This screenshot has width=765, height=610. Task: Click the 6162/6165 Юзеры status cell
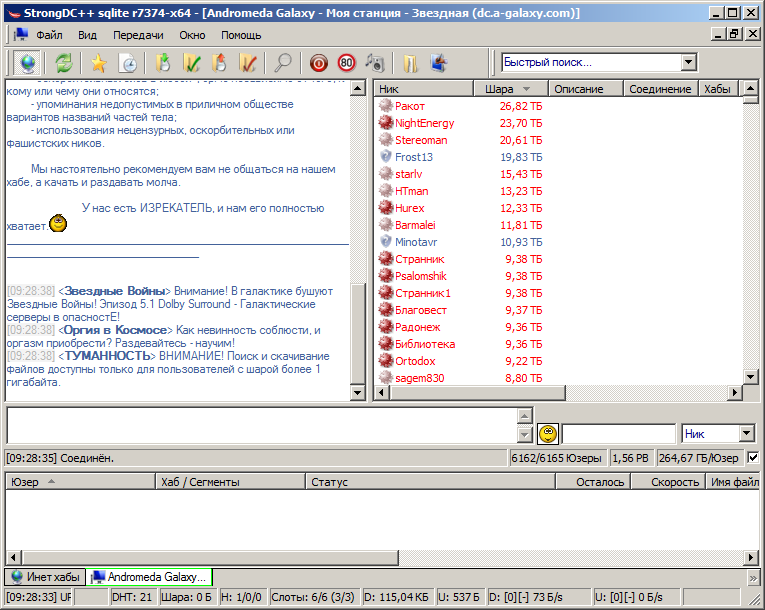(556, 458)
